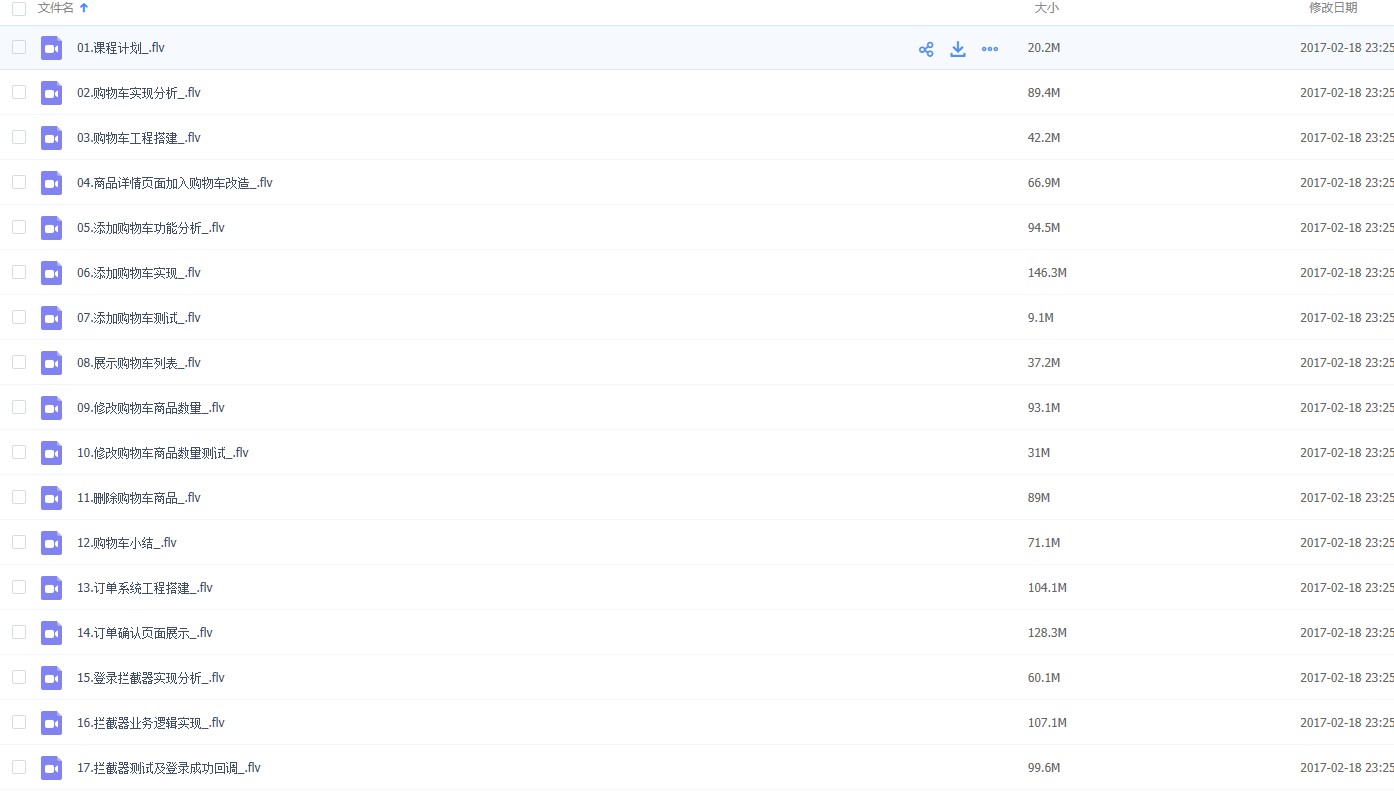Open file 16.拦截器业务逻辑实现_.flv
Viewport: 1394px width, 795px height.
(151, 723)
